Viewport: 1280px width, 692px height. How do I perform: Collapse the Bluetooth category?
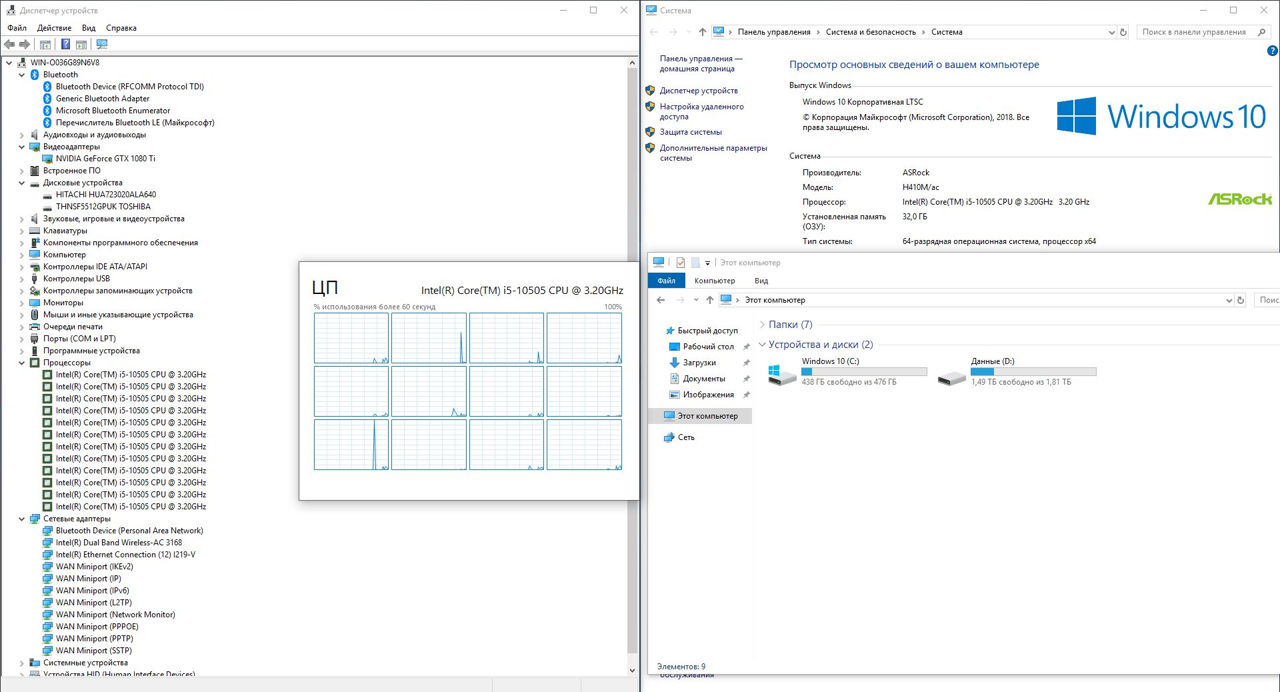[22, 74]
